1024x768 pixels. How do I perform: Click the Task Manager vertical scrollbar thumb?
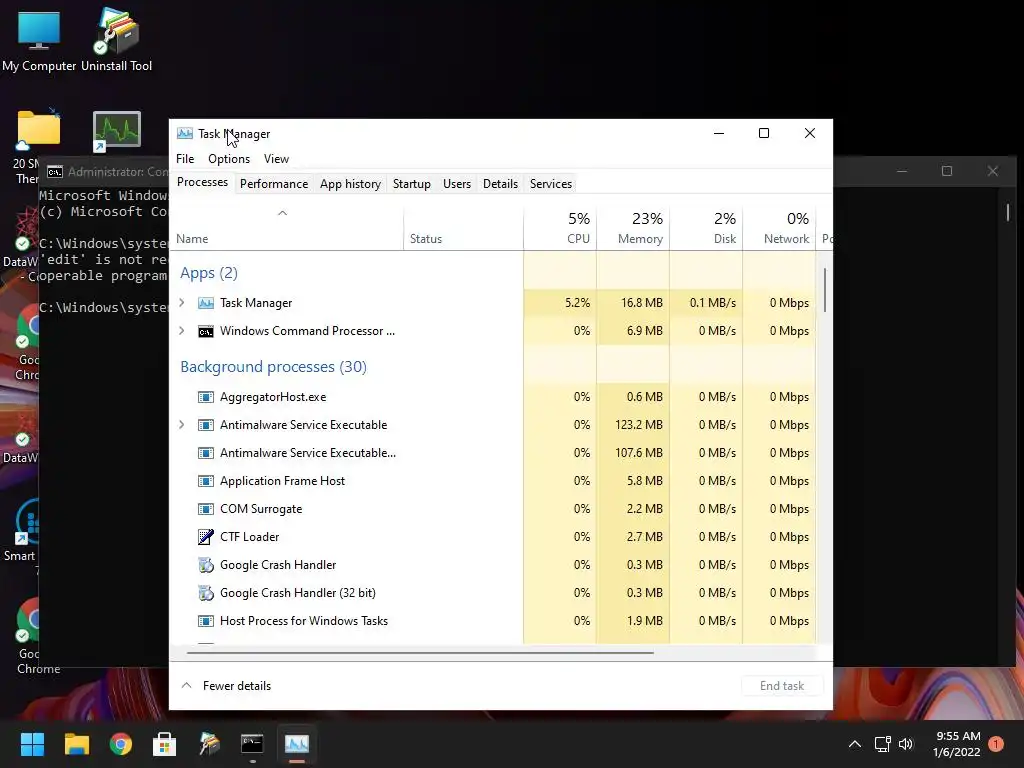[825, 290]
